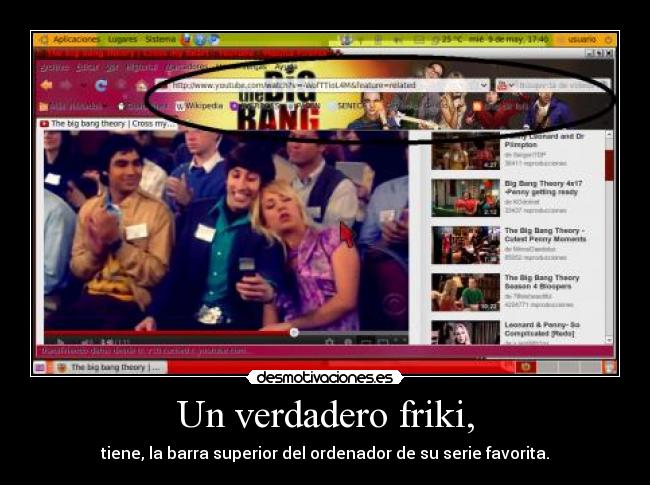650x485 pixels.
Task: Switch to the first workspace in the switcher
Action: click(526, 367)
